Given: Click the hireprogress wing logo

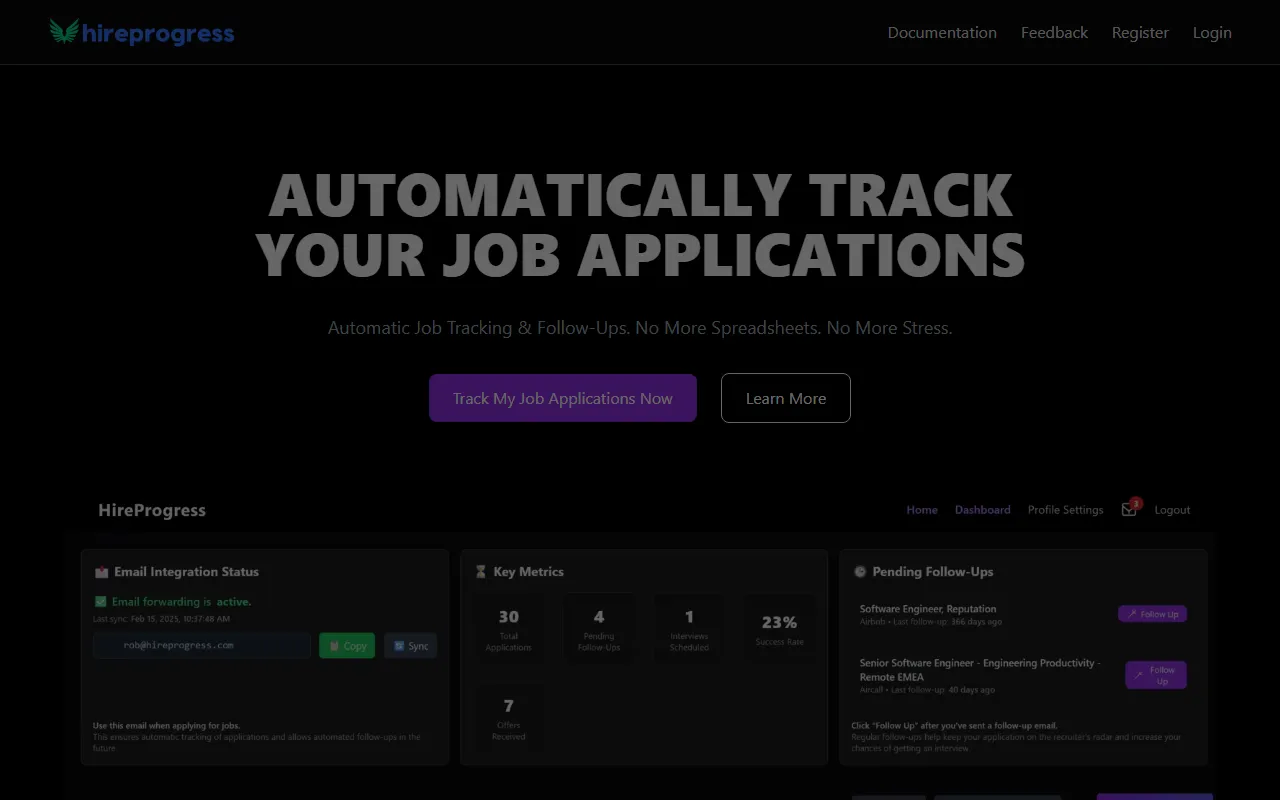Looking at the screenshot, I should (64, 32).
